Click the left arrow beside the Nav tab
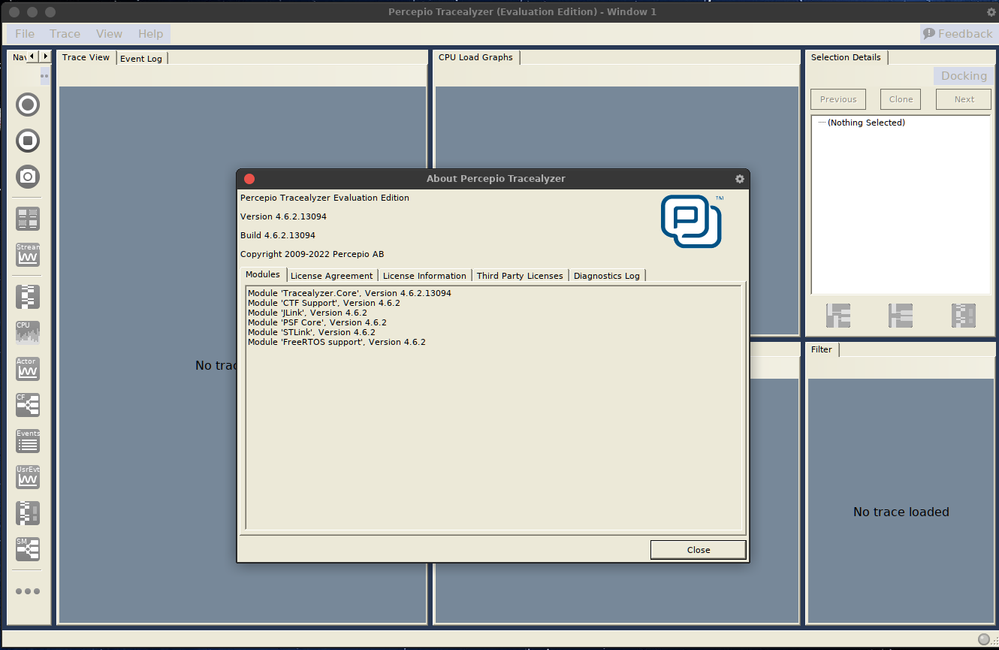This screenshot has height=650, width=999. tap(32, 57)
